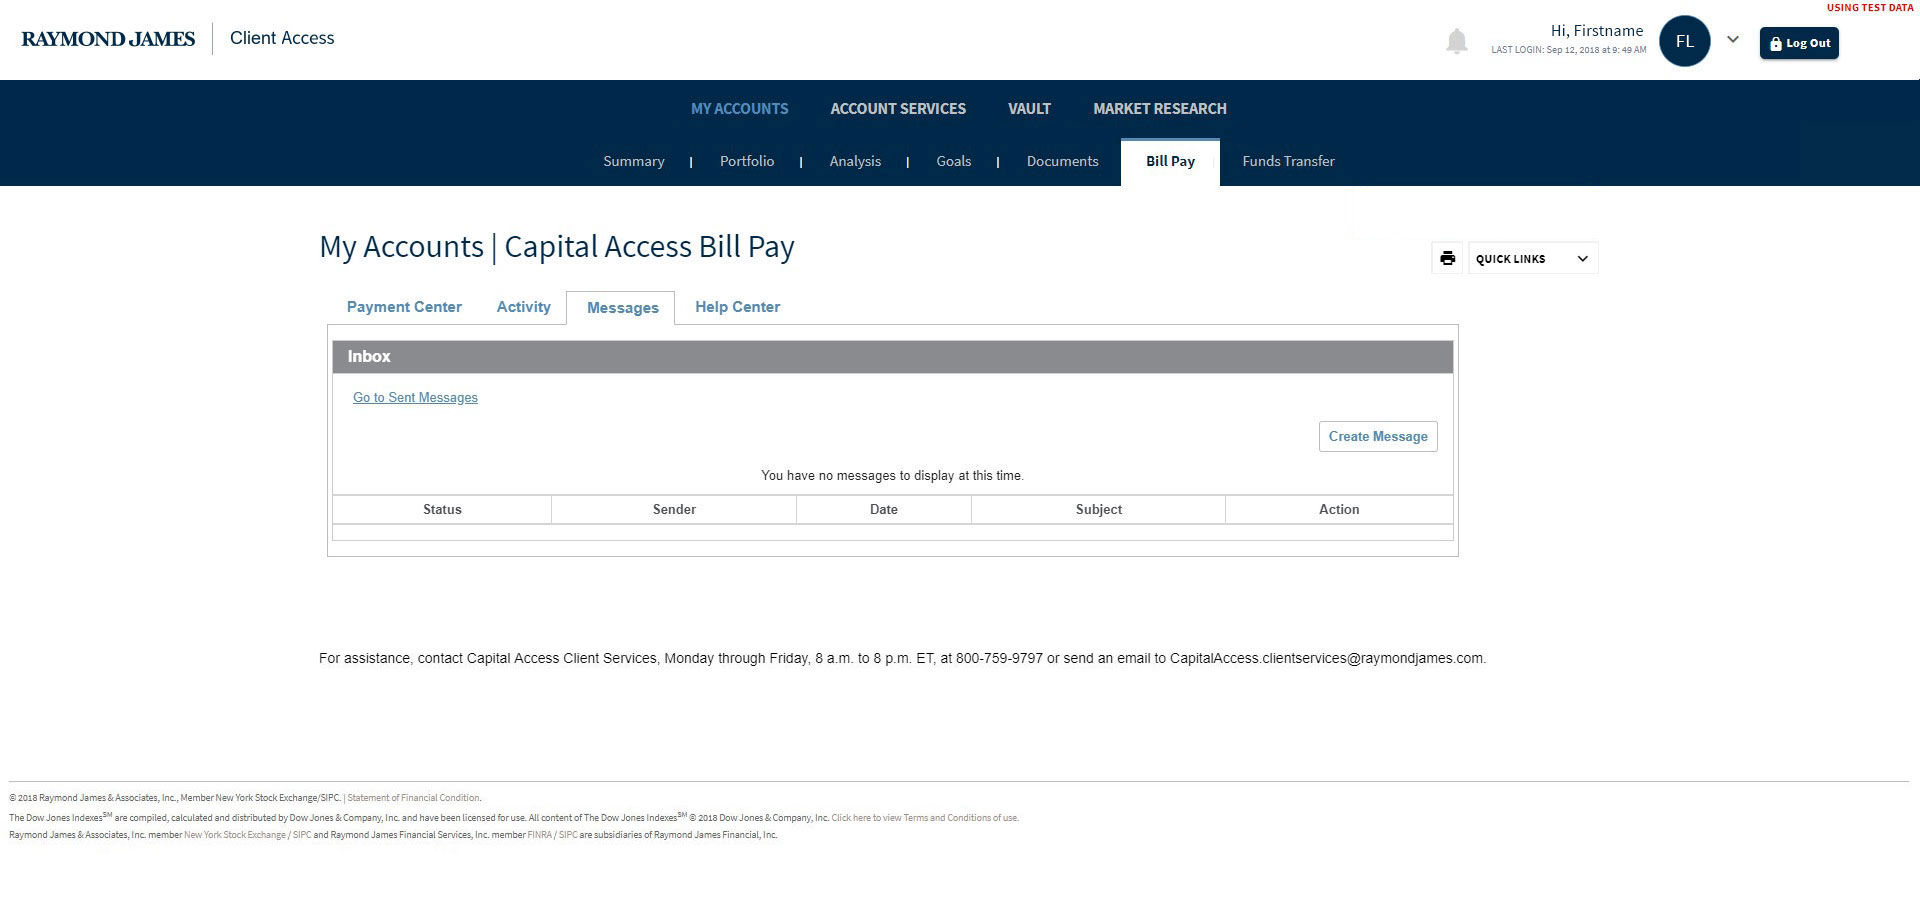The height and width of the screenshot is (904, 1920).
Task: Open the Market Research menu
Action: tap(1160, 108)
